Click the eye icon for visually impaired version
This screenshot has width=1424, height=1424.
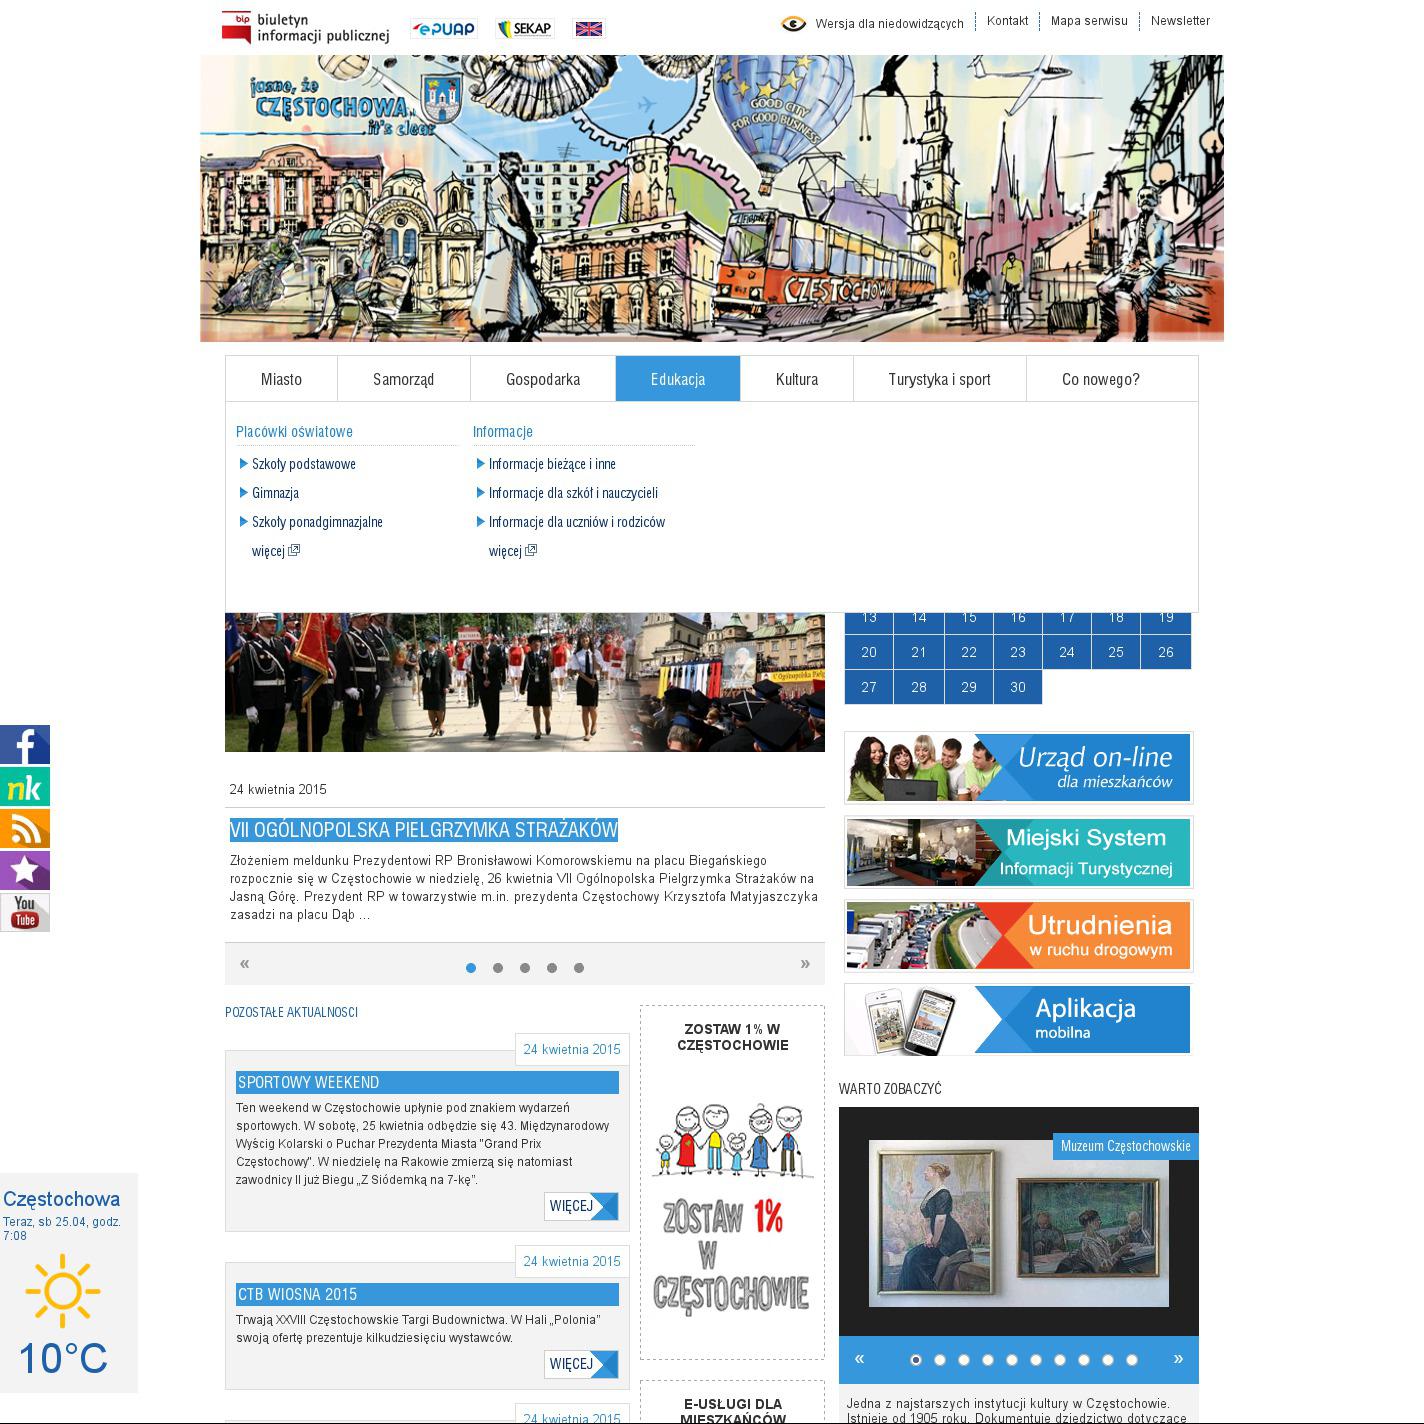pyautogui.click(x=794, y=23)
